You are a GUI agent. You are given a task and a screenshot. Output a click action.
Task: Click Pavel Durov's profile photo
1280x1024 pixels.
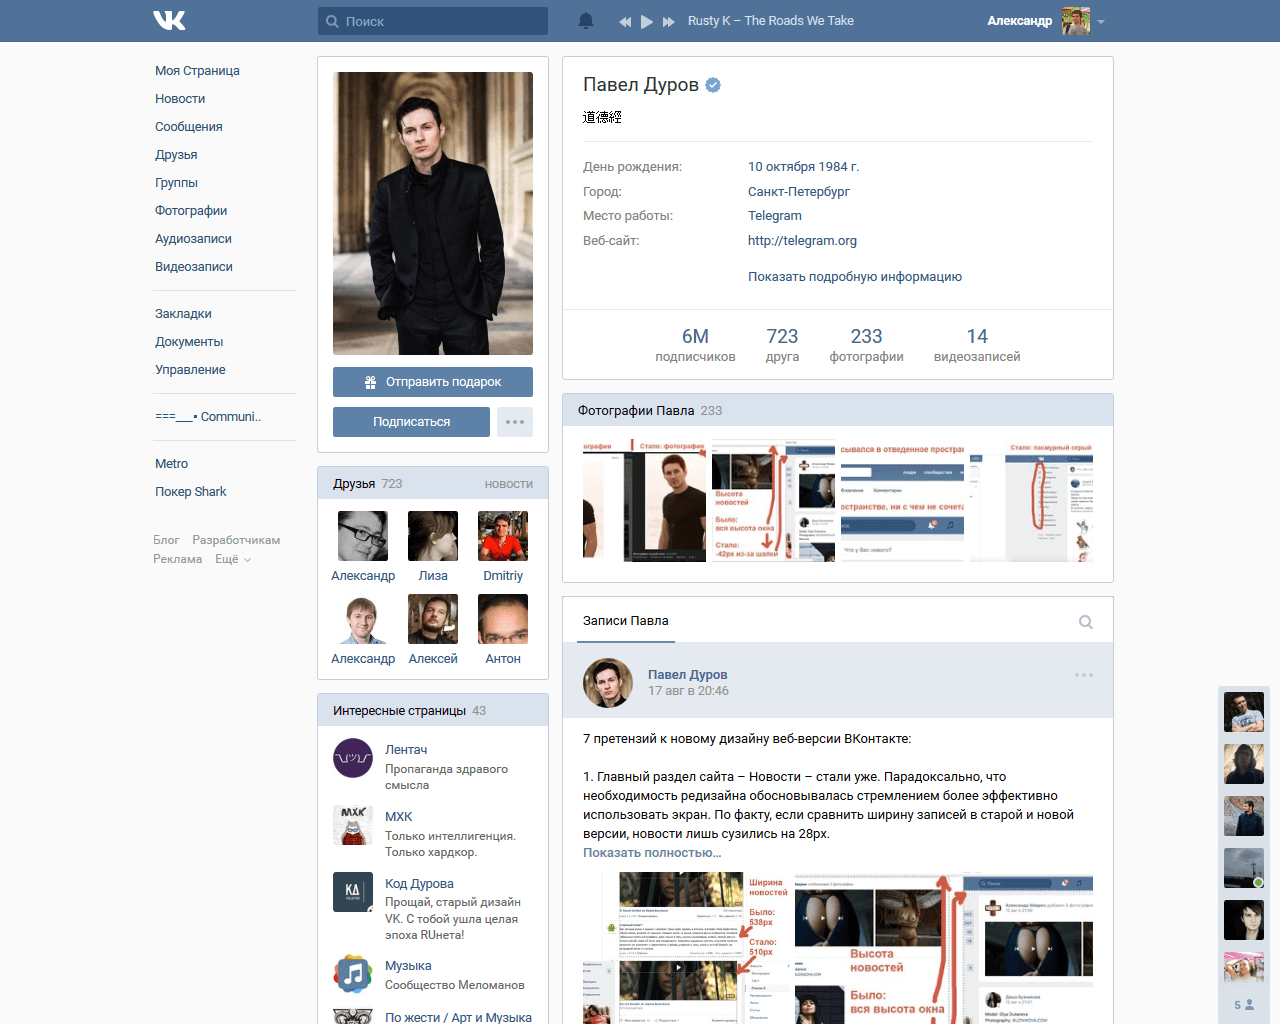[x=433, y=213]
